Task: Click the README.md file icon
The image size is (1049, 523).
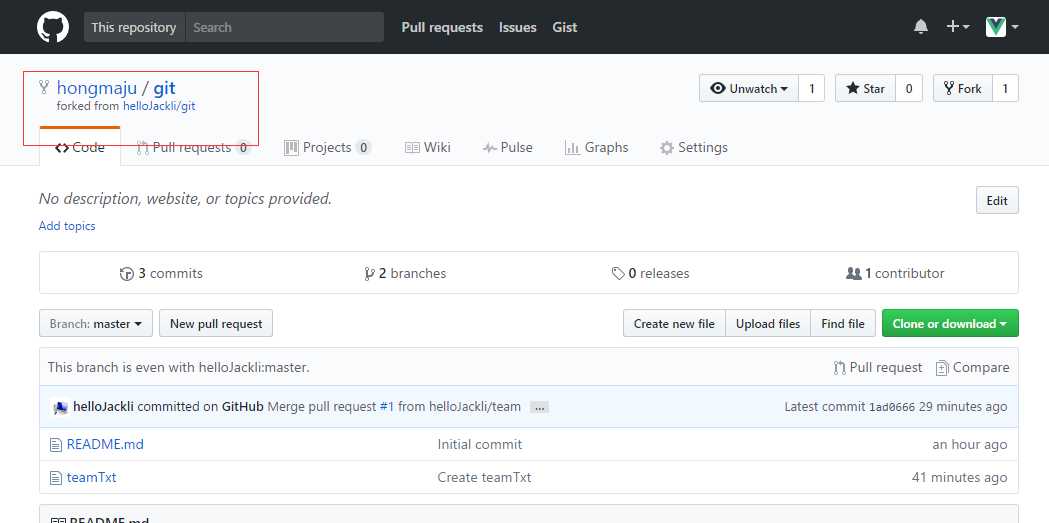Action: 56,444
